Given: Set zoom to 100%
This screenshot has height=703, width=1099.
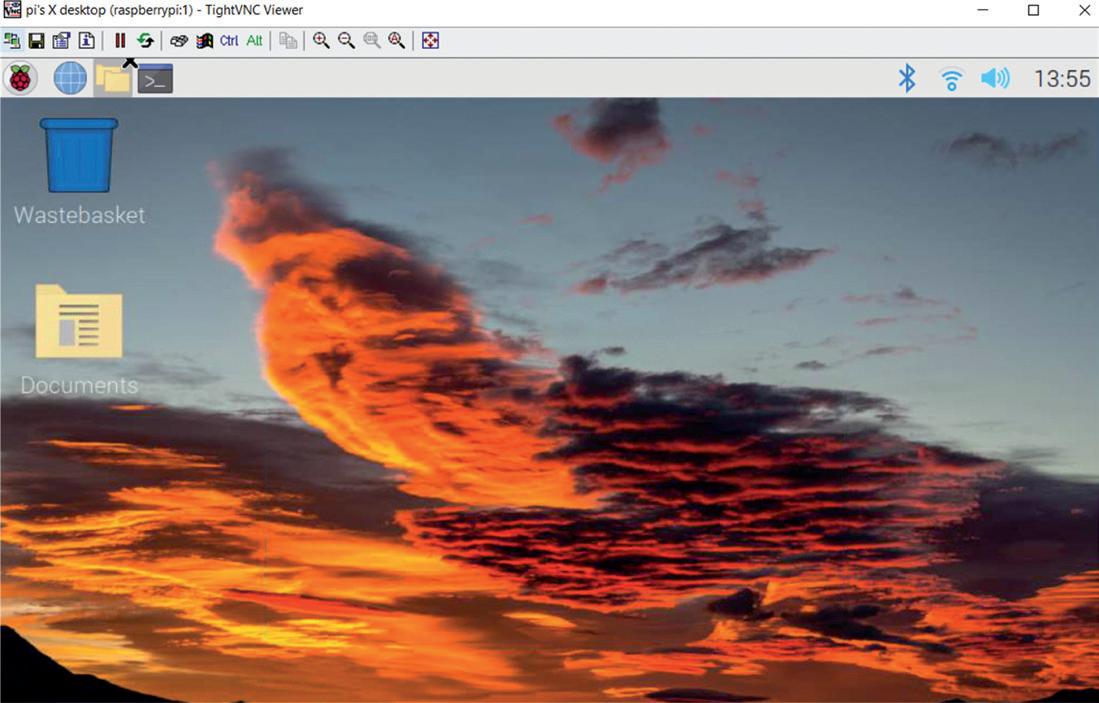Looking at the screenshot, I should 371,41.
